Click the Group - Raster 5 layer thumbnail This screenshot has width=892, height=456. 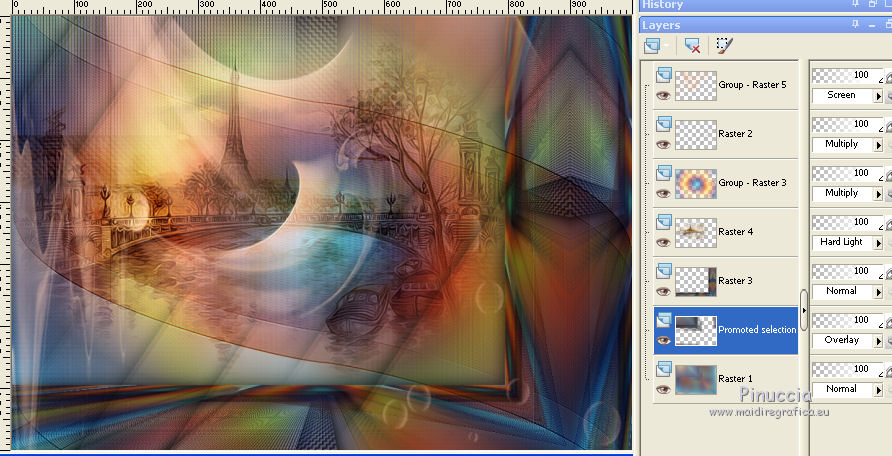coord(695,85)
